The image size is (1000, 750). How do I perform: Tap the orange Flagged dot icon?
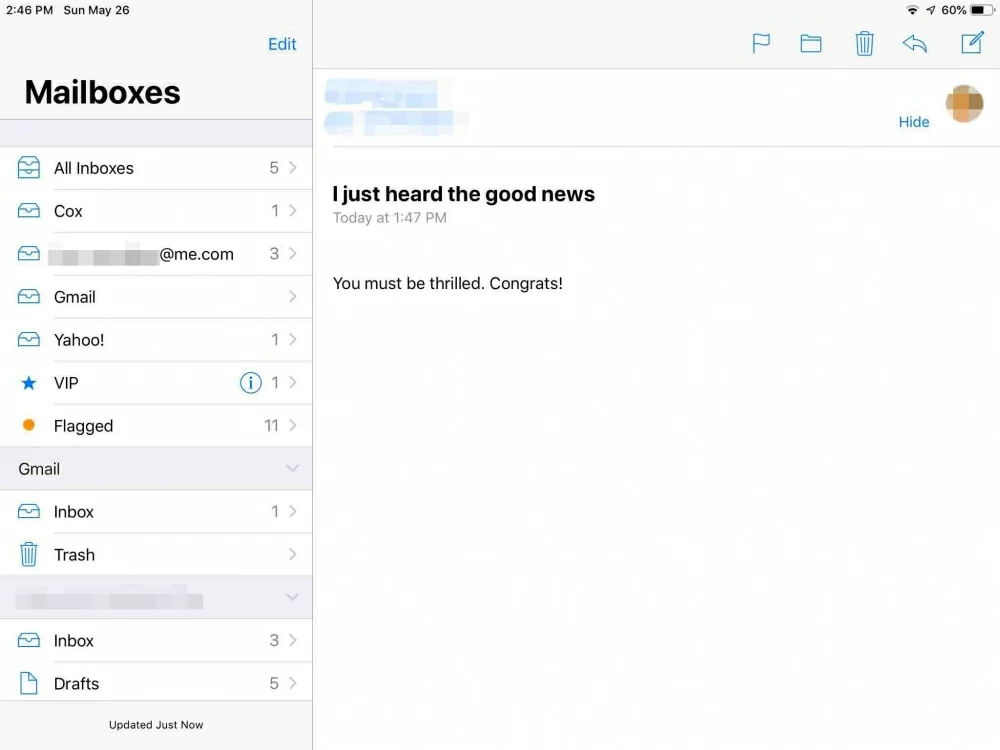29,425
